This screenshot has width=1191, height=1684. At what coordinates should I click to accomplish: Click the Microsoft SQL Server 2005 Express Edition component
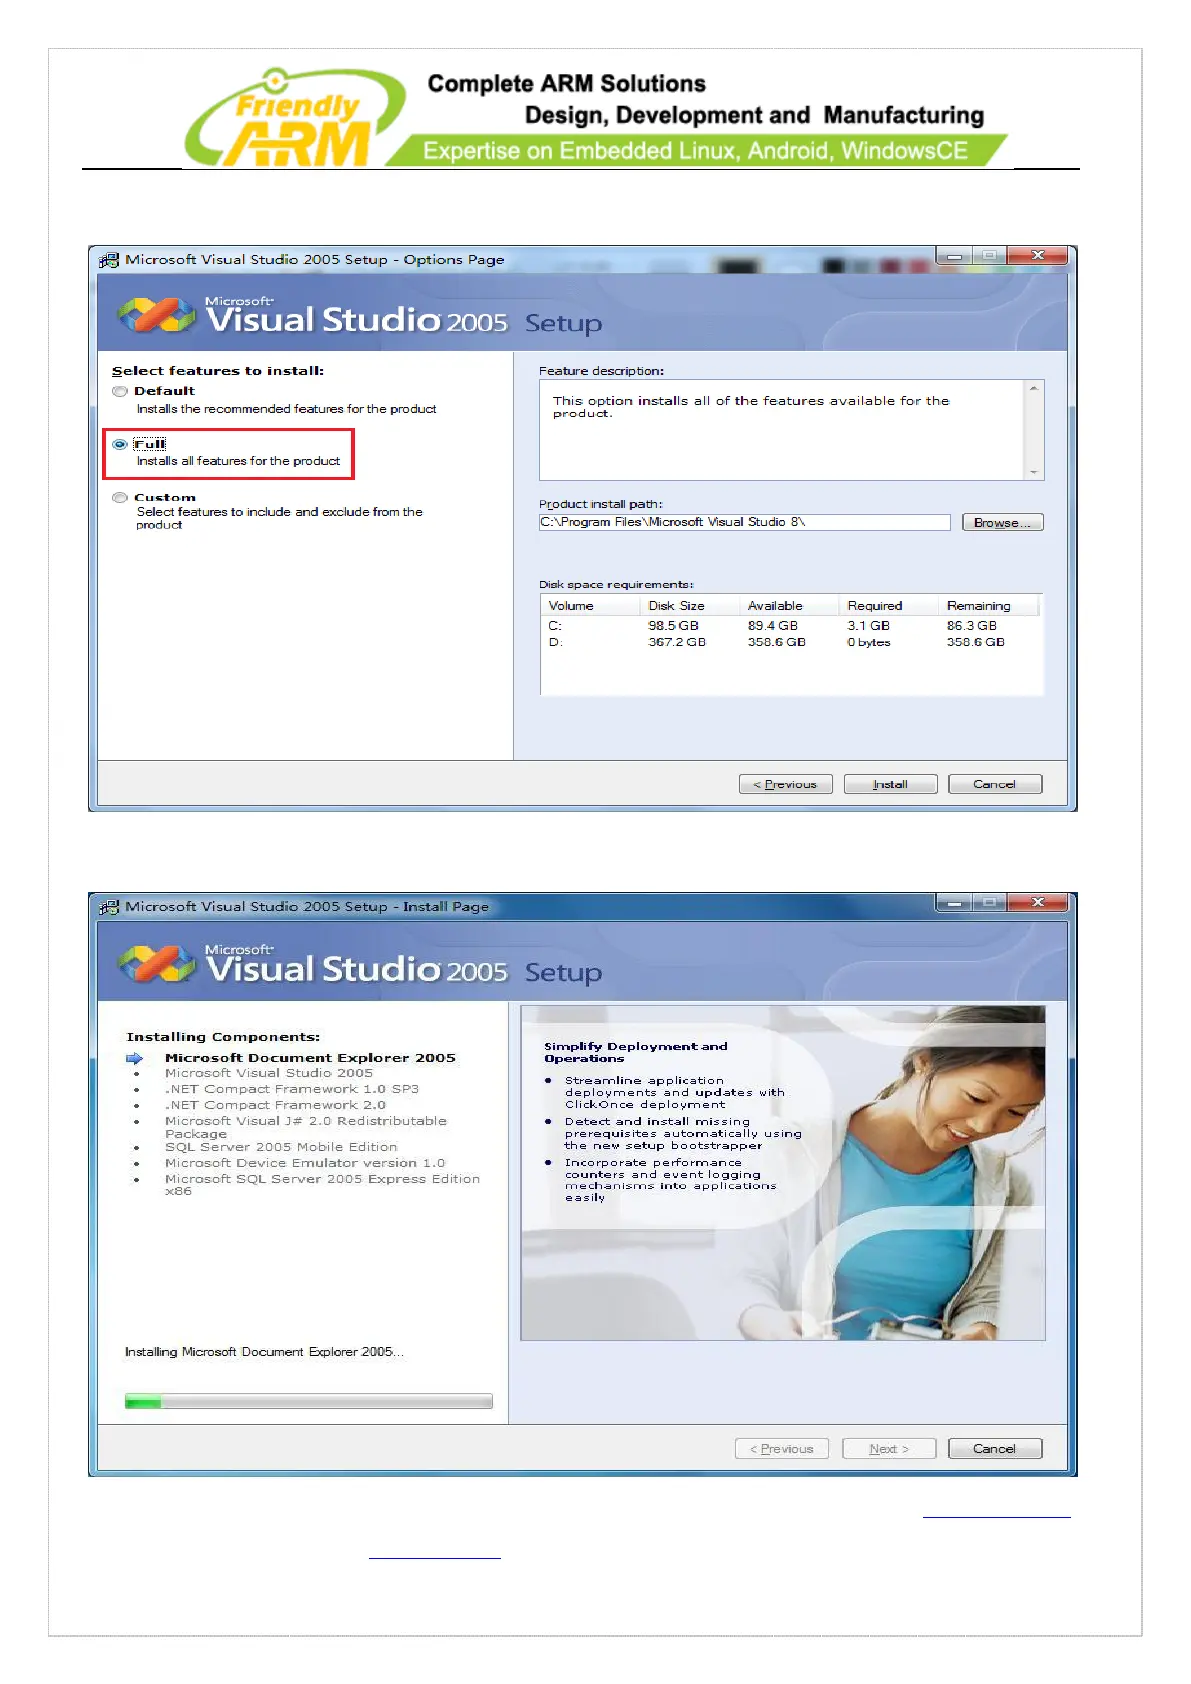click(x=322, y=1185)
